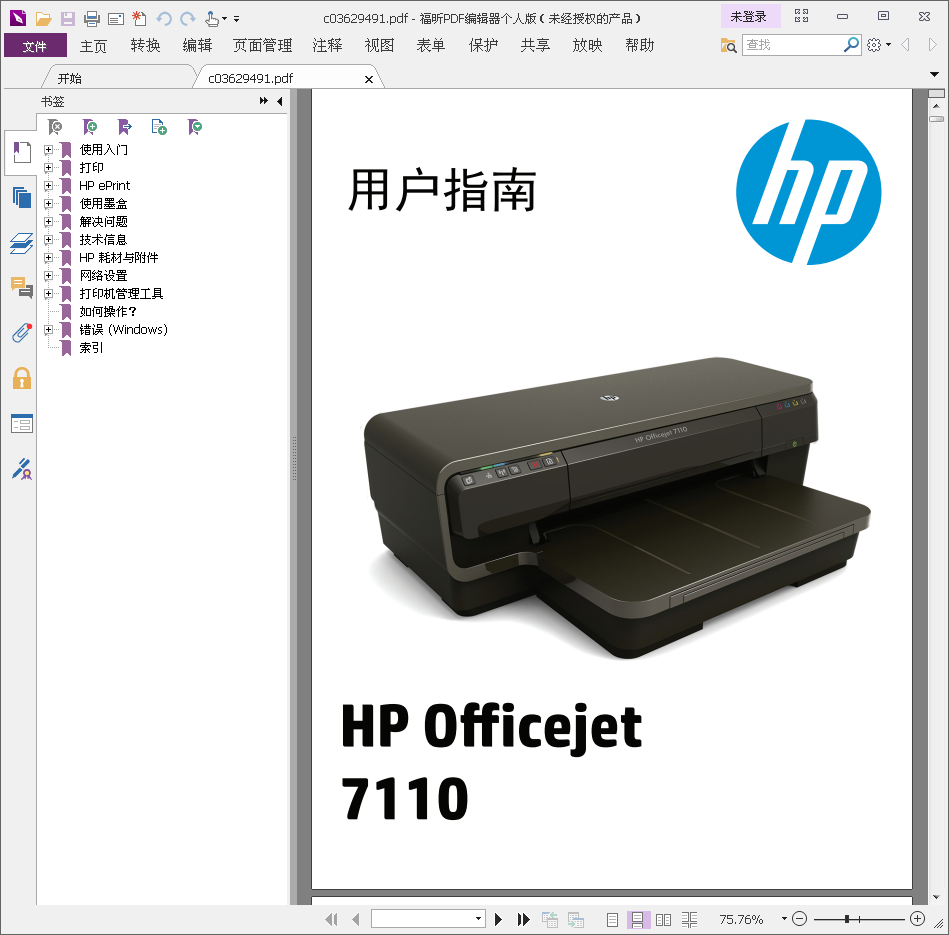The width and height of the screenshot is (949, 935).
Task: Go to next view in status bar
Action: coord(576,920)
